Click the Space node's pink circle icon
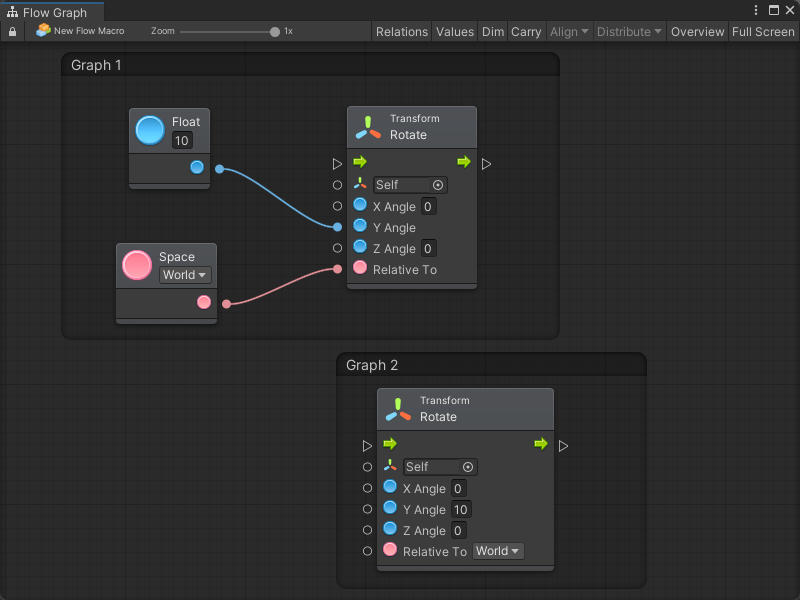 pyautogui.click(x=137, y=266)
